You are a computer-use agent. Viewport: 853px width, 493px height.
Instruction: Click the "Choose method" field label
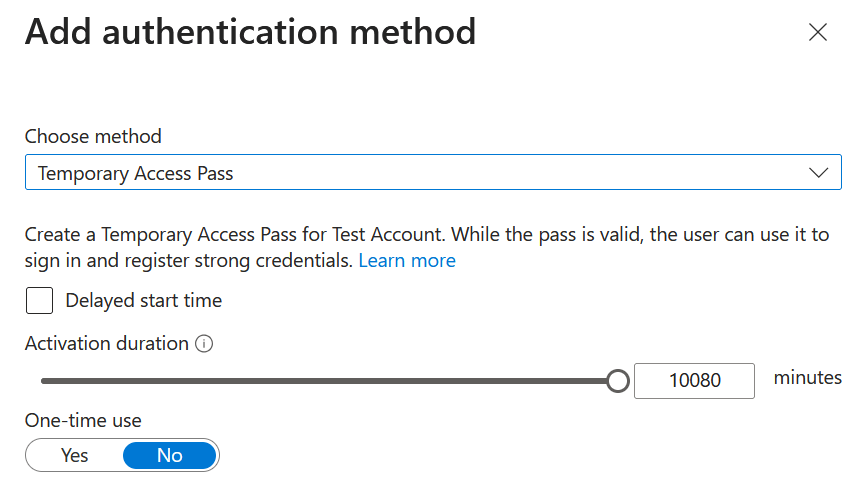pyautogui.click(x=93, y=137)
